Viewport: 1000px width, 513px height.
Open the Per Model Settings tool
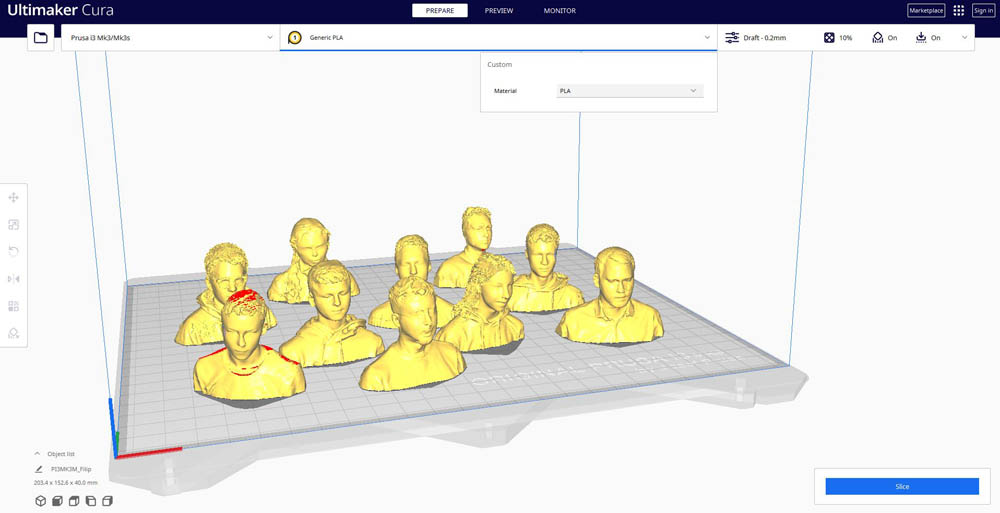pyautogui.click(x=13, y=306)
